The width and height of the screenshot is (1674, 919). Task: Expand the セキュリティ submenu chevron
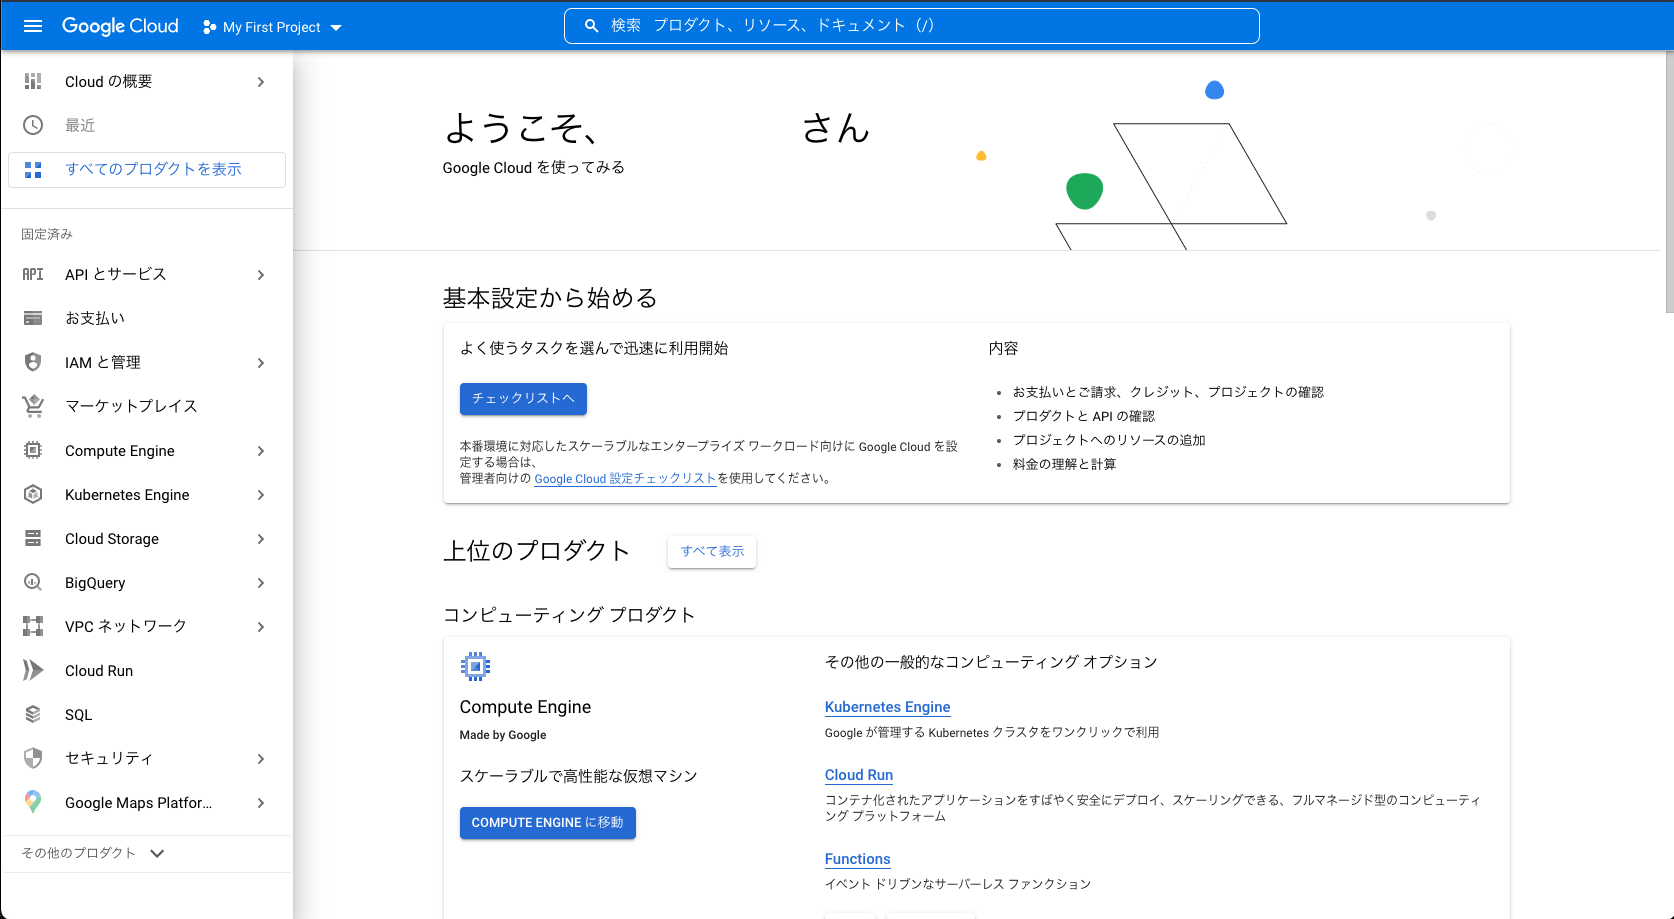[x=261, y=759]
